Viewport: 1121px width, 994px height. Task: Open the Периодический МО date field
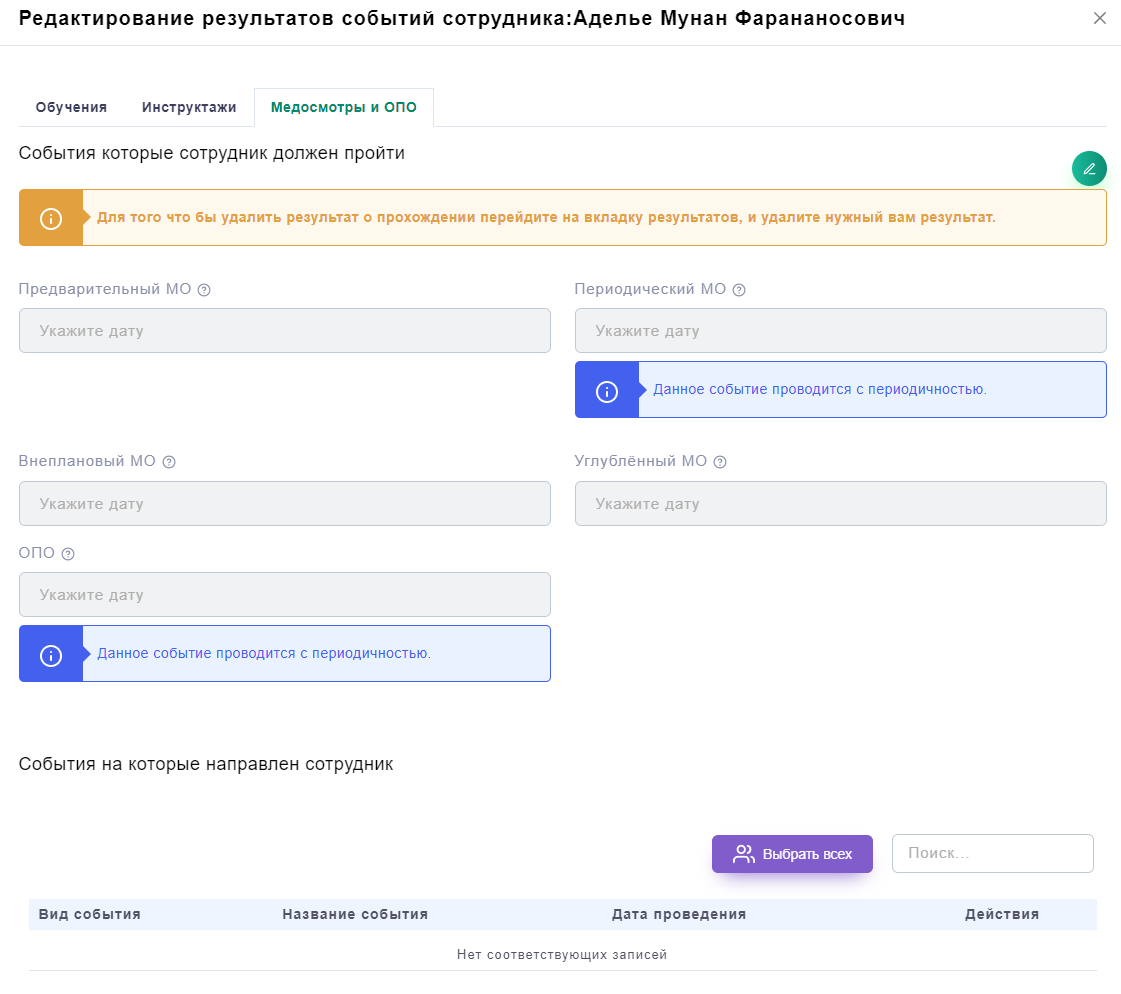pos(840,331)
